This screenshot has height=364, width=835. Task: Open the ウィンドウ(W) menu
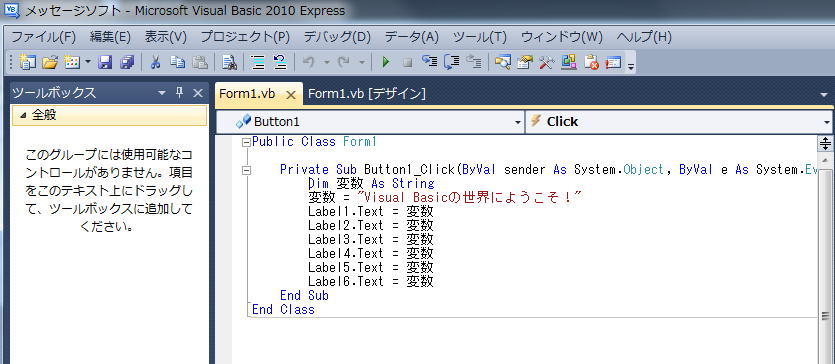point(562,37)
